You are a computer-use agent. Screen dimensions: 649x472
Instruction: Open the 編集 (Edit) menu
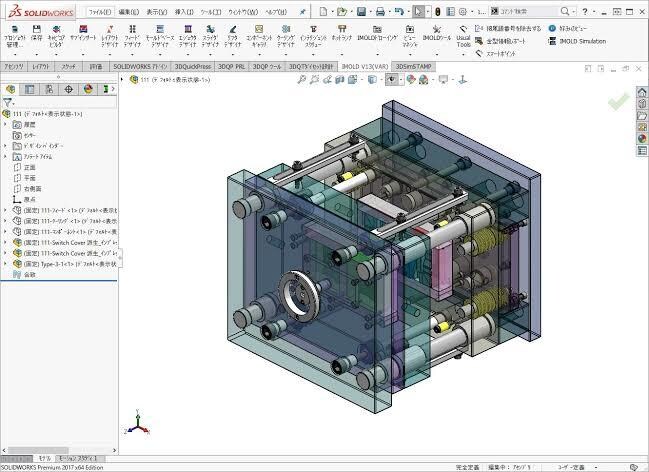coord(129,12)
